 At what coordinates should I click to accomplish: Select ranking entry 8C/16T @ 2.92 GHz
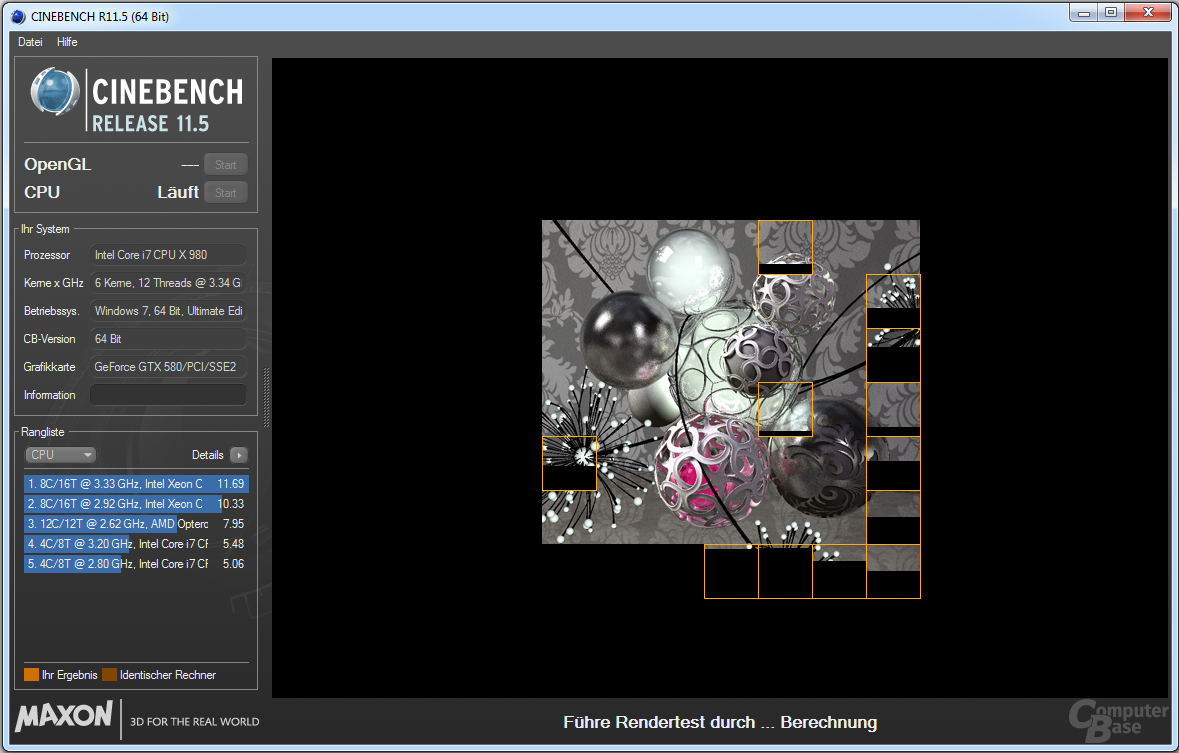[x=136, y=504]
